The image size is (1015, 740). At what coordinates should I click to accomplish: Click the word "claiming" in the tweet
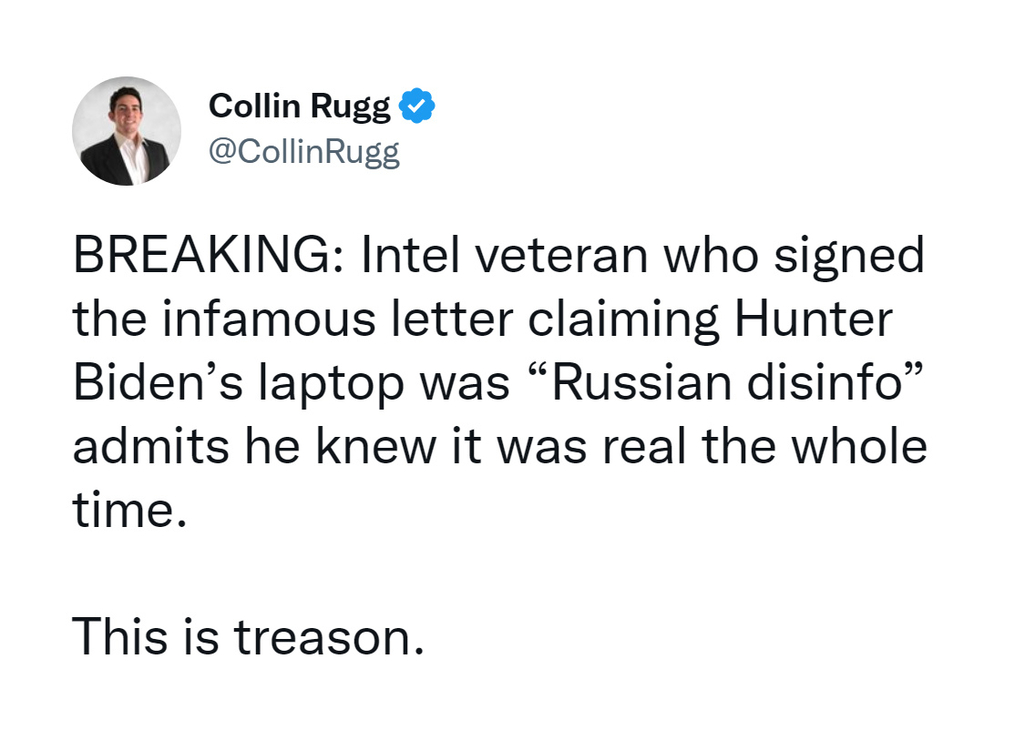click(623, 320)
